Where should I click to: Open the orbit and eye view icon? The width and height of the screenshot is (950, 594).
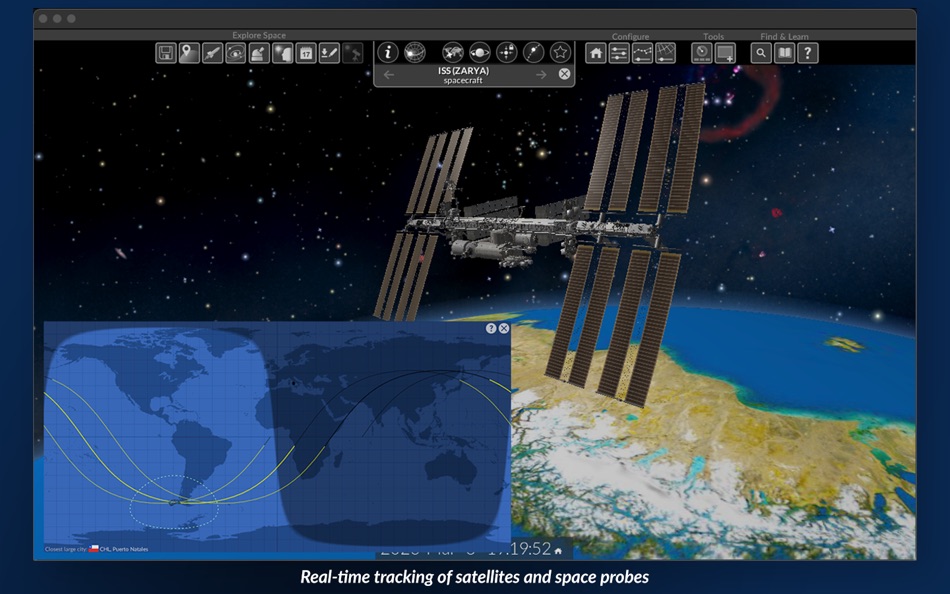click(236, 53)
